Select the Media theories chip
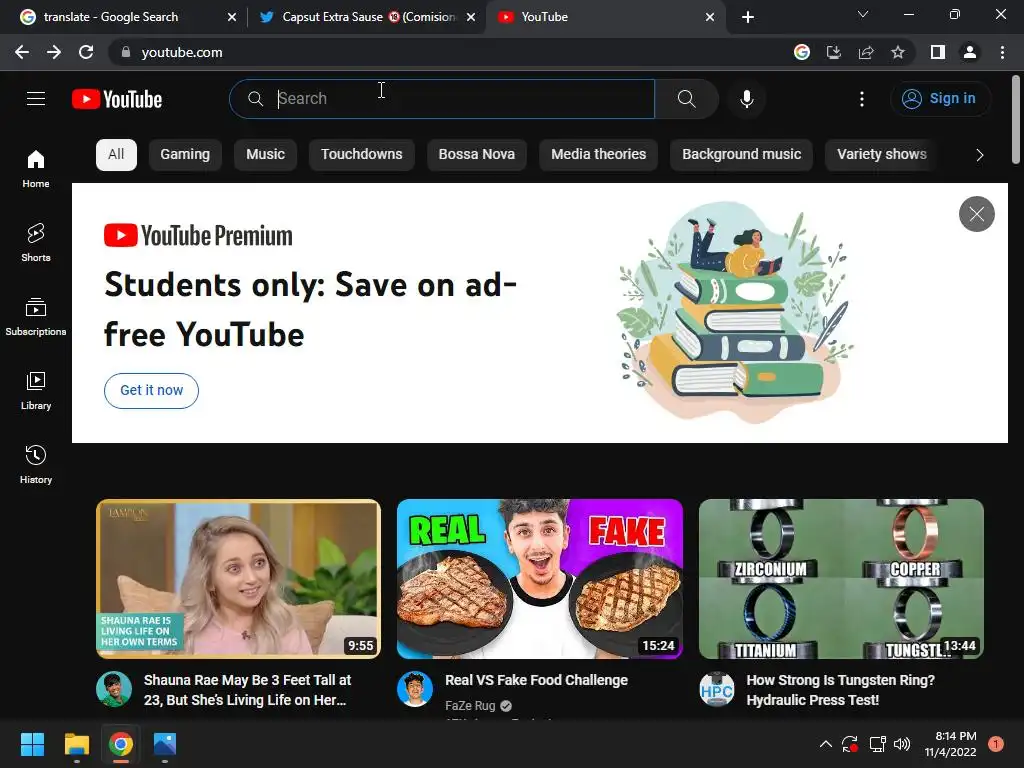 coord(598,155)
